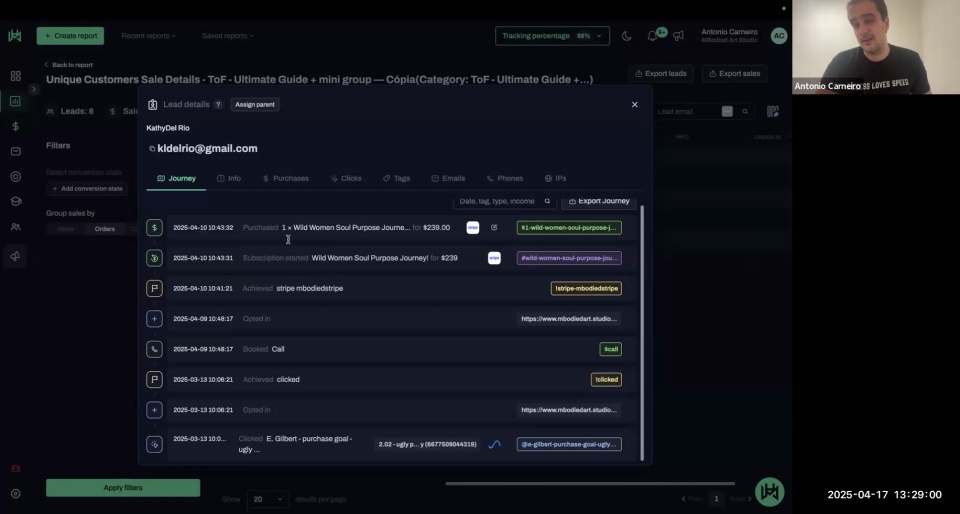Open the dollar sales icon in sidebar
Viewport: 960px width, 514px height.
(15, 126)
